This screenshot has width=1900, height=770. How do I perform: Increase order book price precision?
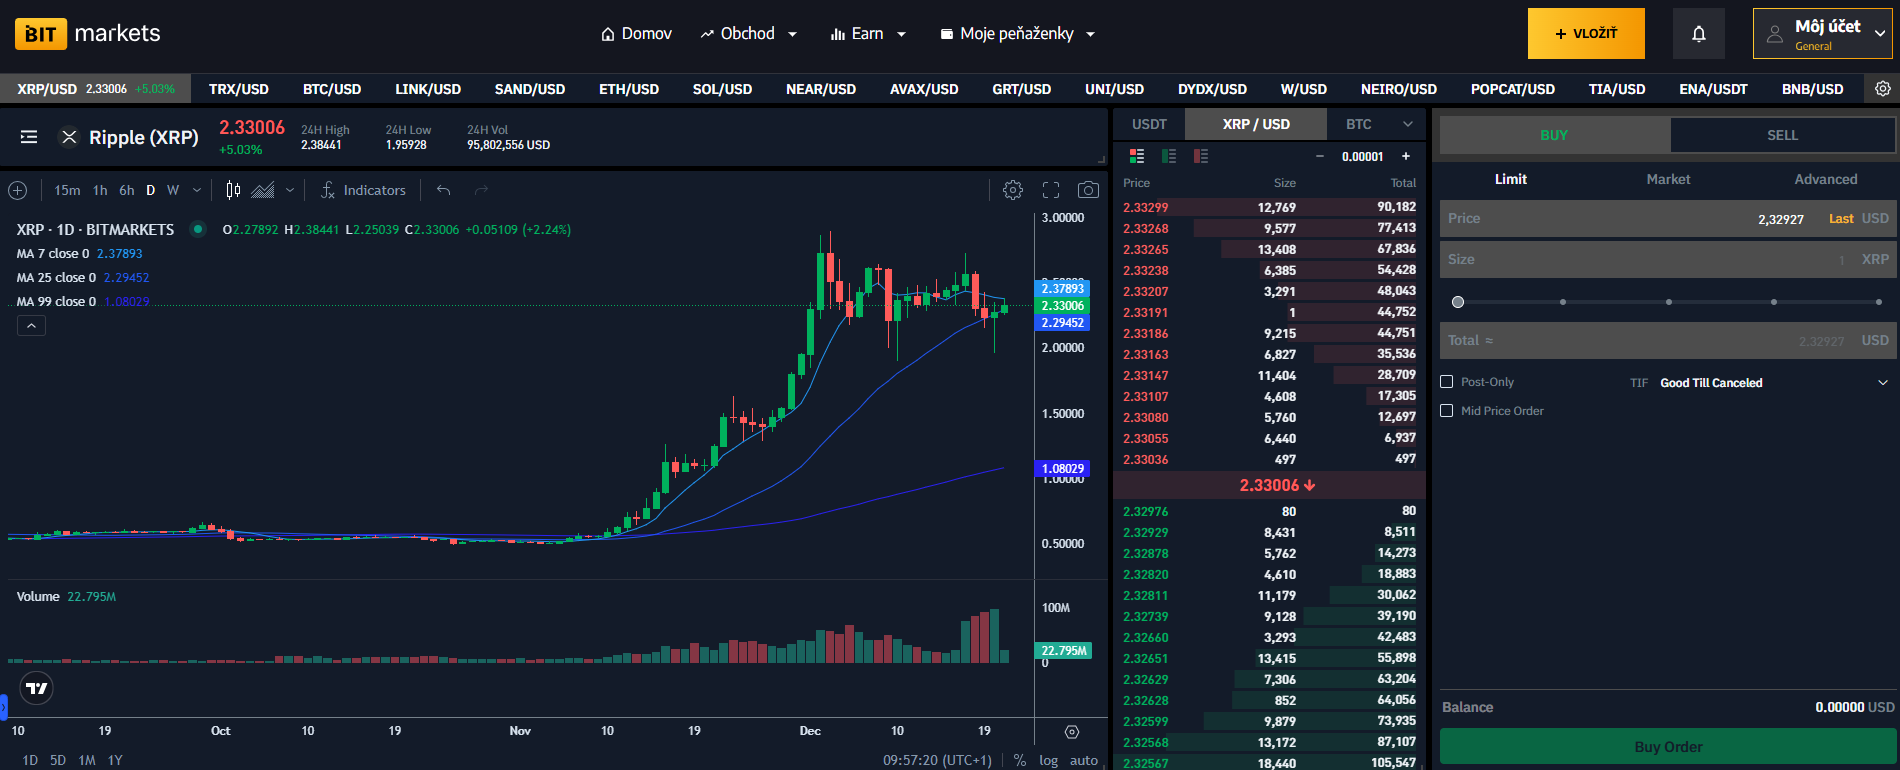coord(1406,156)
